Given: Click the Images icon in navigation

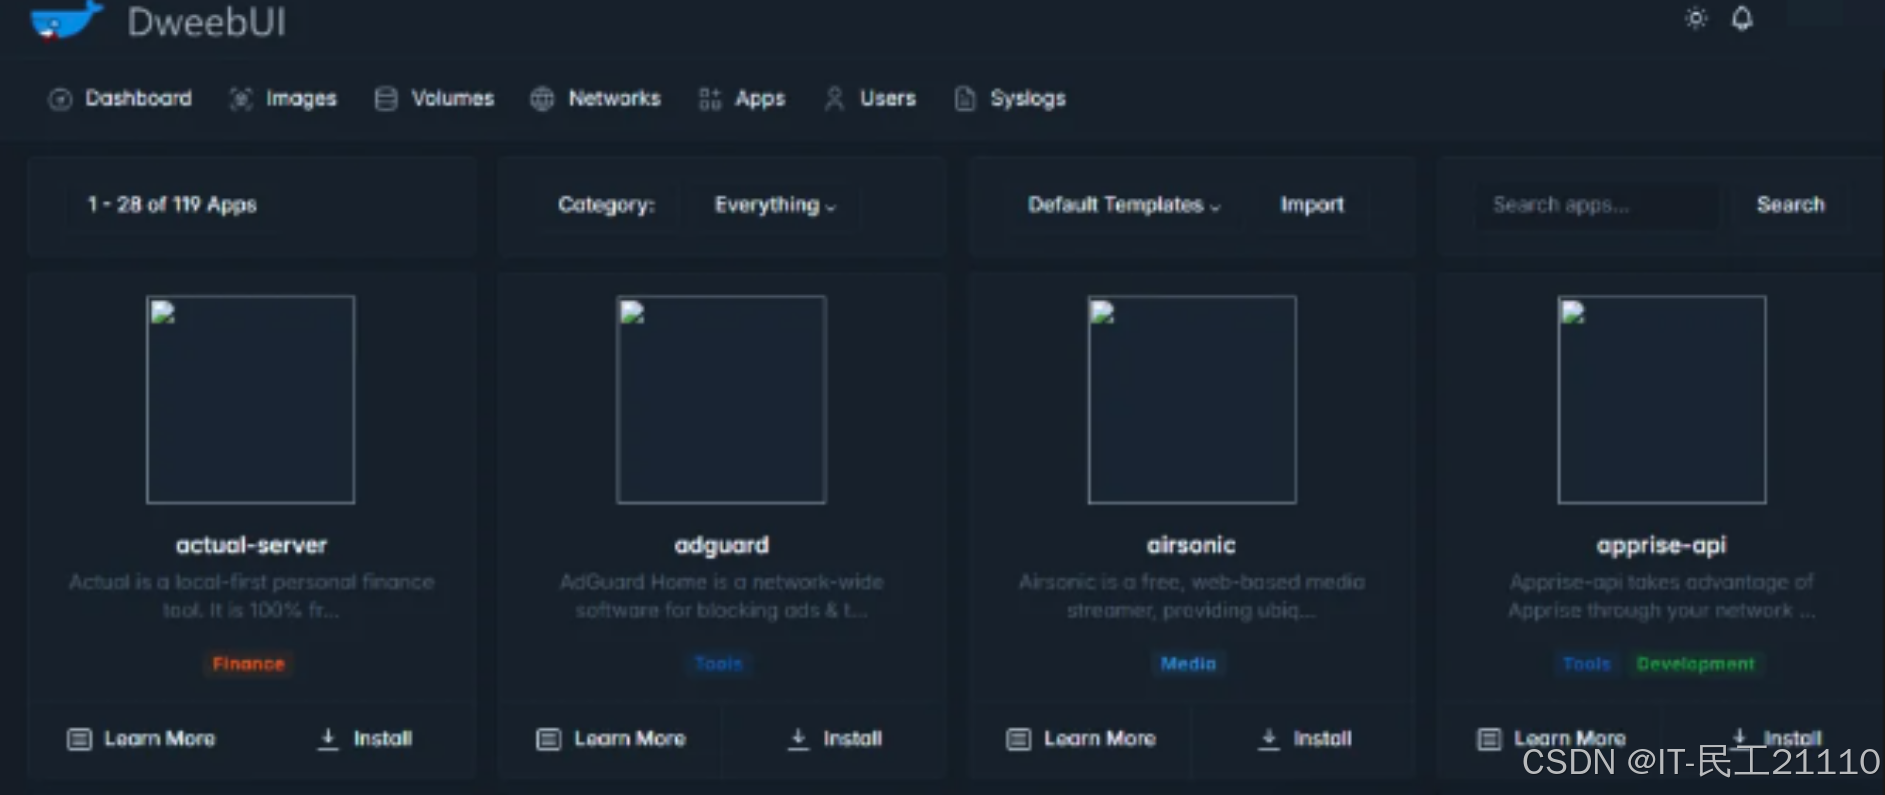Looking at the screenshot, I should [x=241, y=99].
